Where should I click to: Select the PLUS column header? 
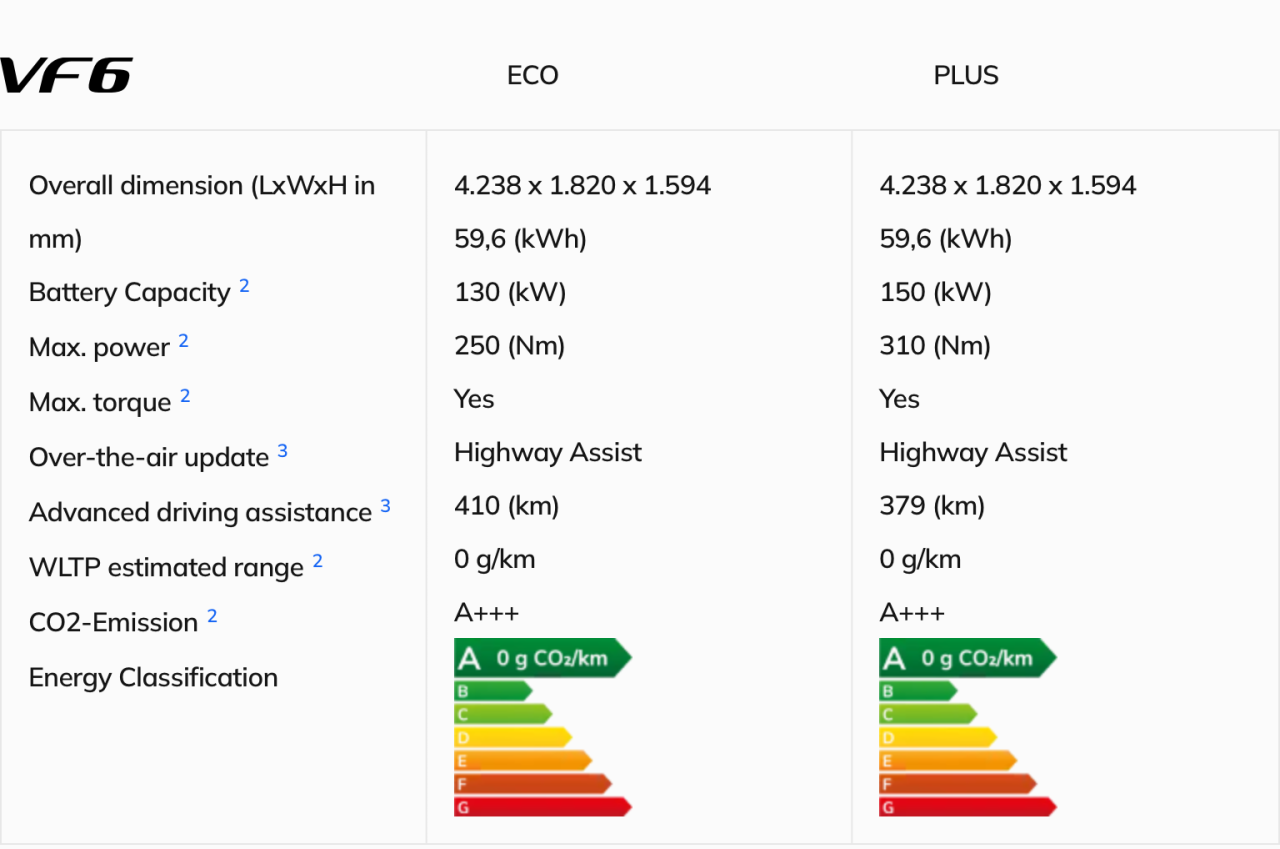(x=966, y=76)
